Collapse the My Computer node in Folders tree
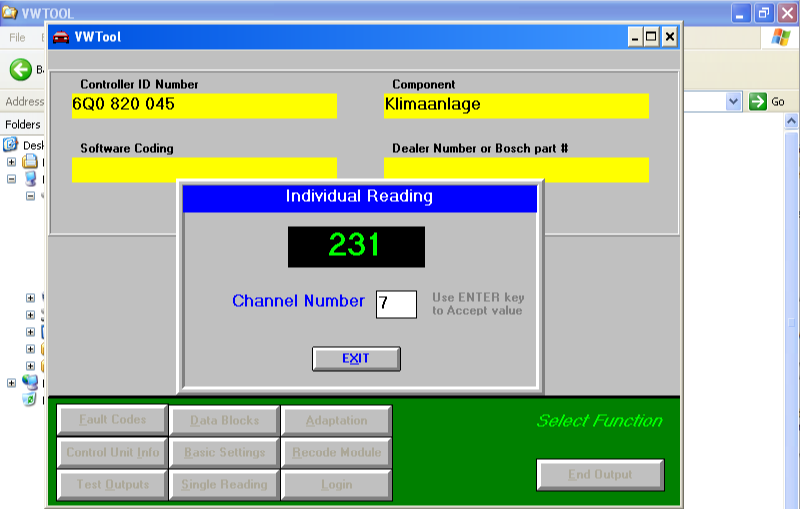 coord(11,179)
